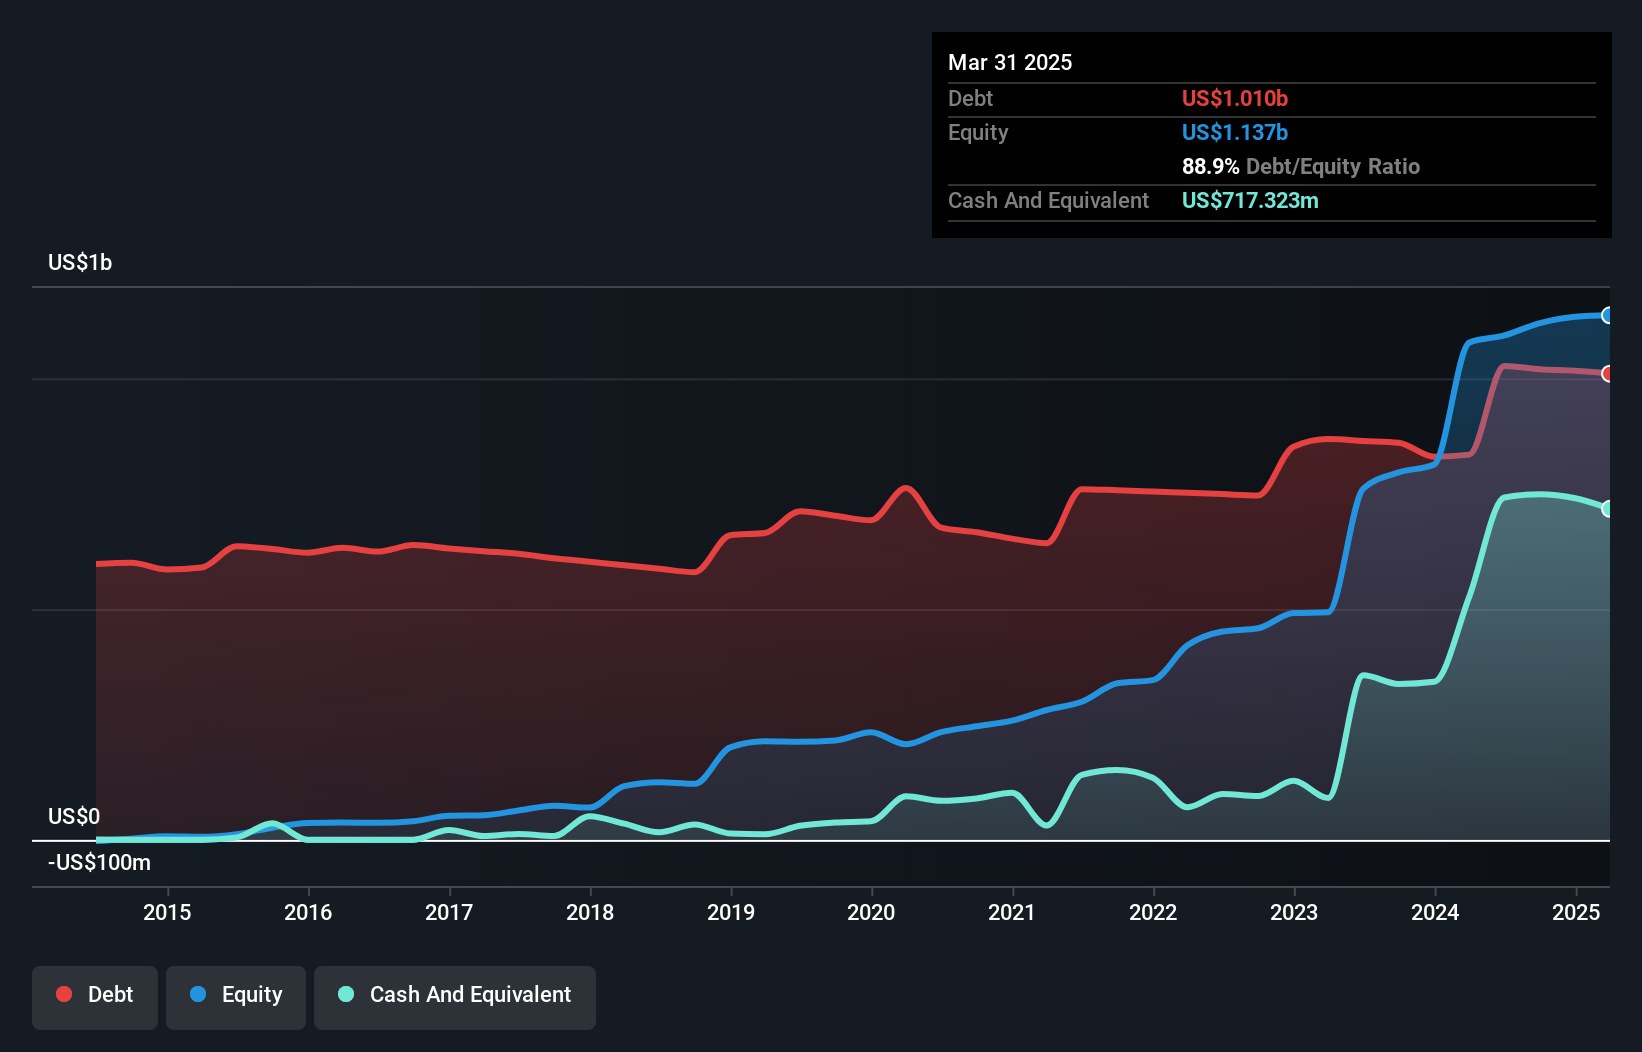Click the -US$100m y-axis label
This screenshot has height=1052, width=1642.
click(x=99, y=862)
